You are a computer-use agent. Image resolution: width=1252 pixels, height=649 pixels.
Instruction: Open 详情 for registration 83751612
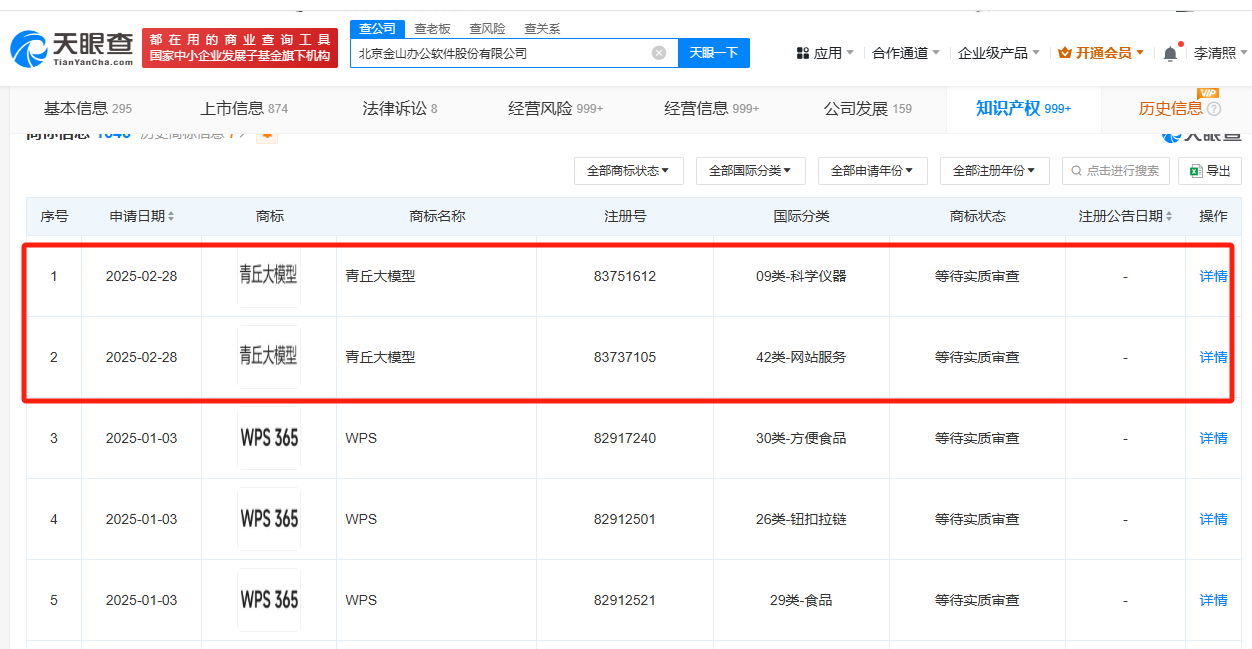click(x=1213, y=276)
